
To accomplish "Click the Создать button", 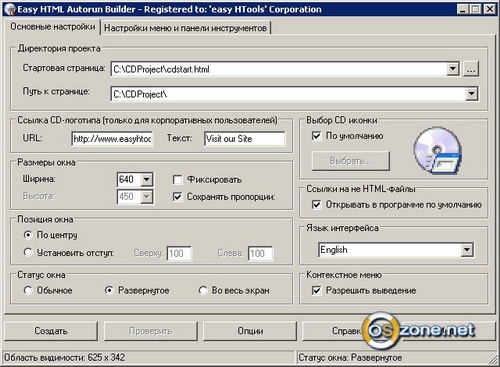I will [51, 331].
